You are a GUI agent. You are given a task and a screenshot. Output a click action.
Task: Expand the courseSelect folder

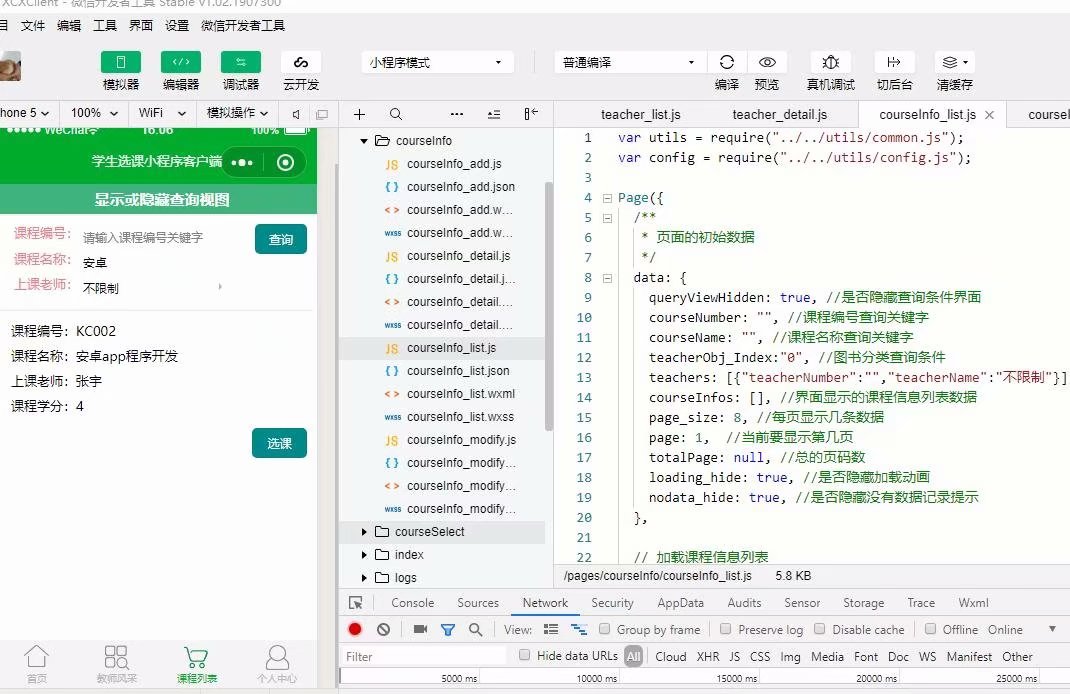tap(364, 532)
